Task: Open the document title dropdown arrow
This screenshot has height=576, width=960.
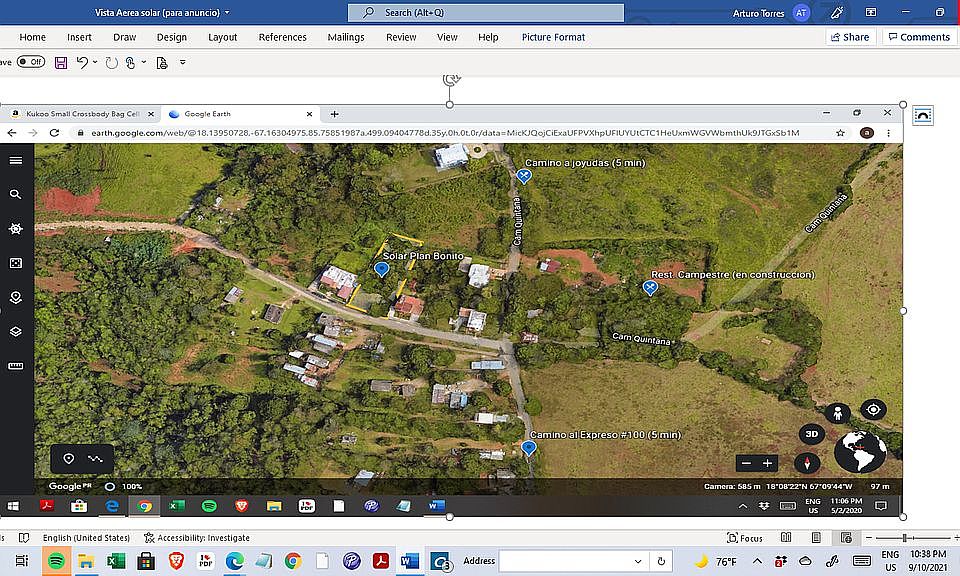Action: click(x=227, y=12)
